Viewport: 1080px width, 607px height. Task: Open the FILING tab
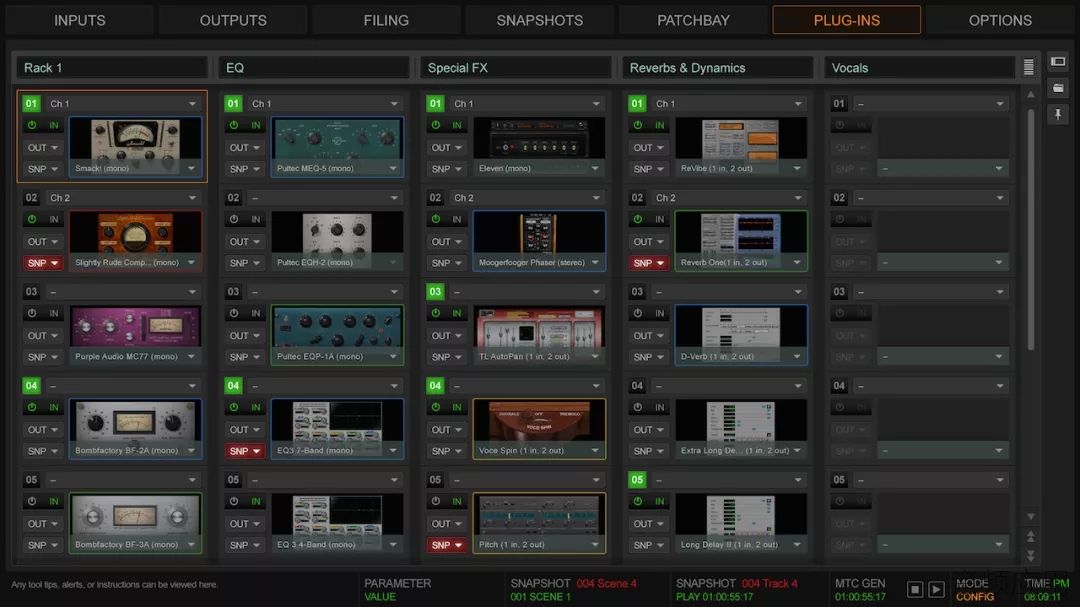[x=386, y=20]
